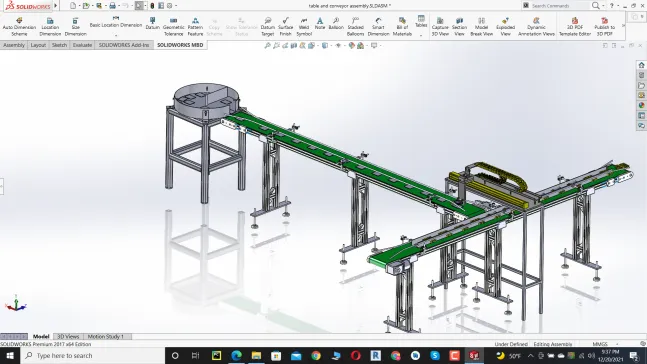The width and height of the screenshot is (647, 364).
Task: Select the SOLIDWORKS MBD tab
Action: [180, 45]
